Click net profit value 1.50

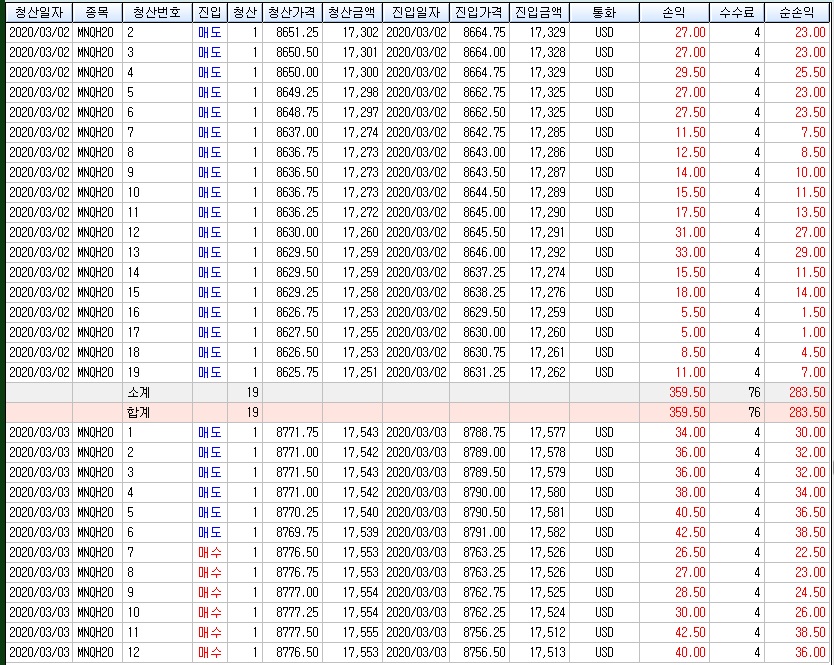813,312
